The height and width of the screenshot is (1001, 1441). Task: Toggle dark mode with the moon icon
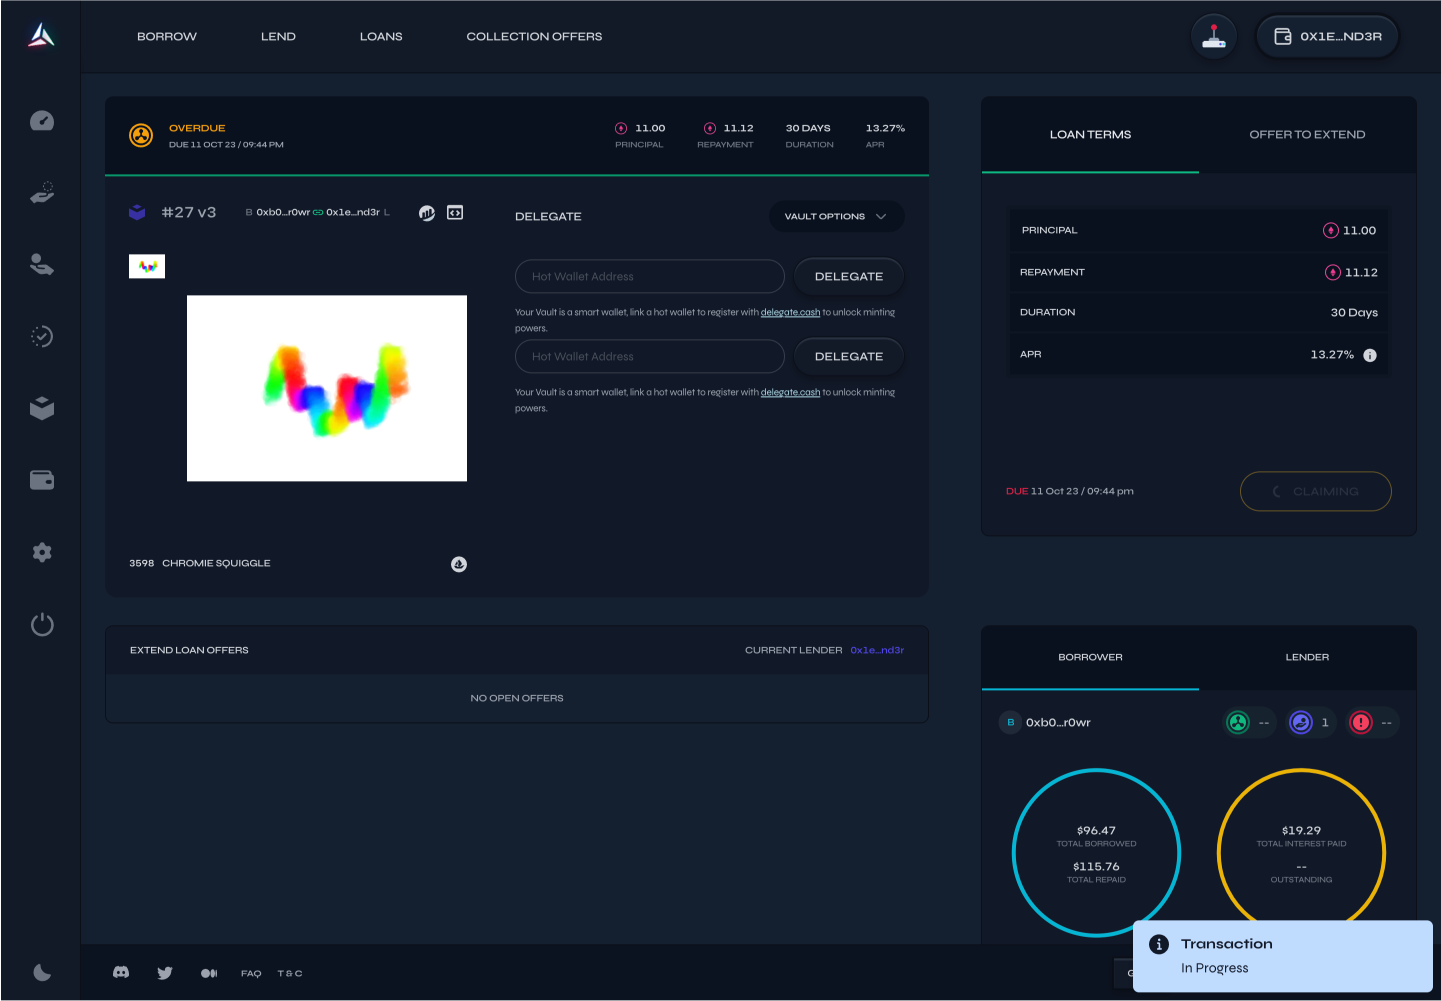(x=42, y=972)
